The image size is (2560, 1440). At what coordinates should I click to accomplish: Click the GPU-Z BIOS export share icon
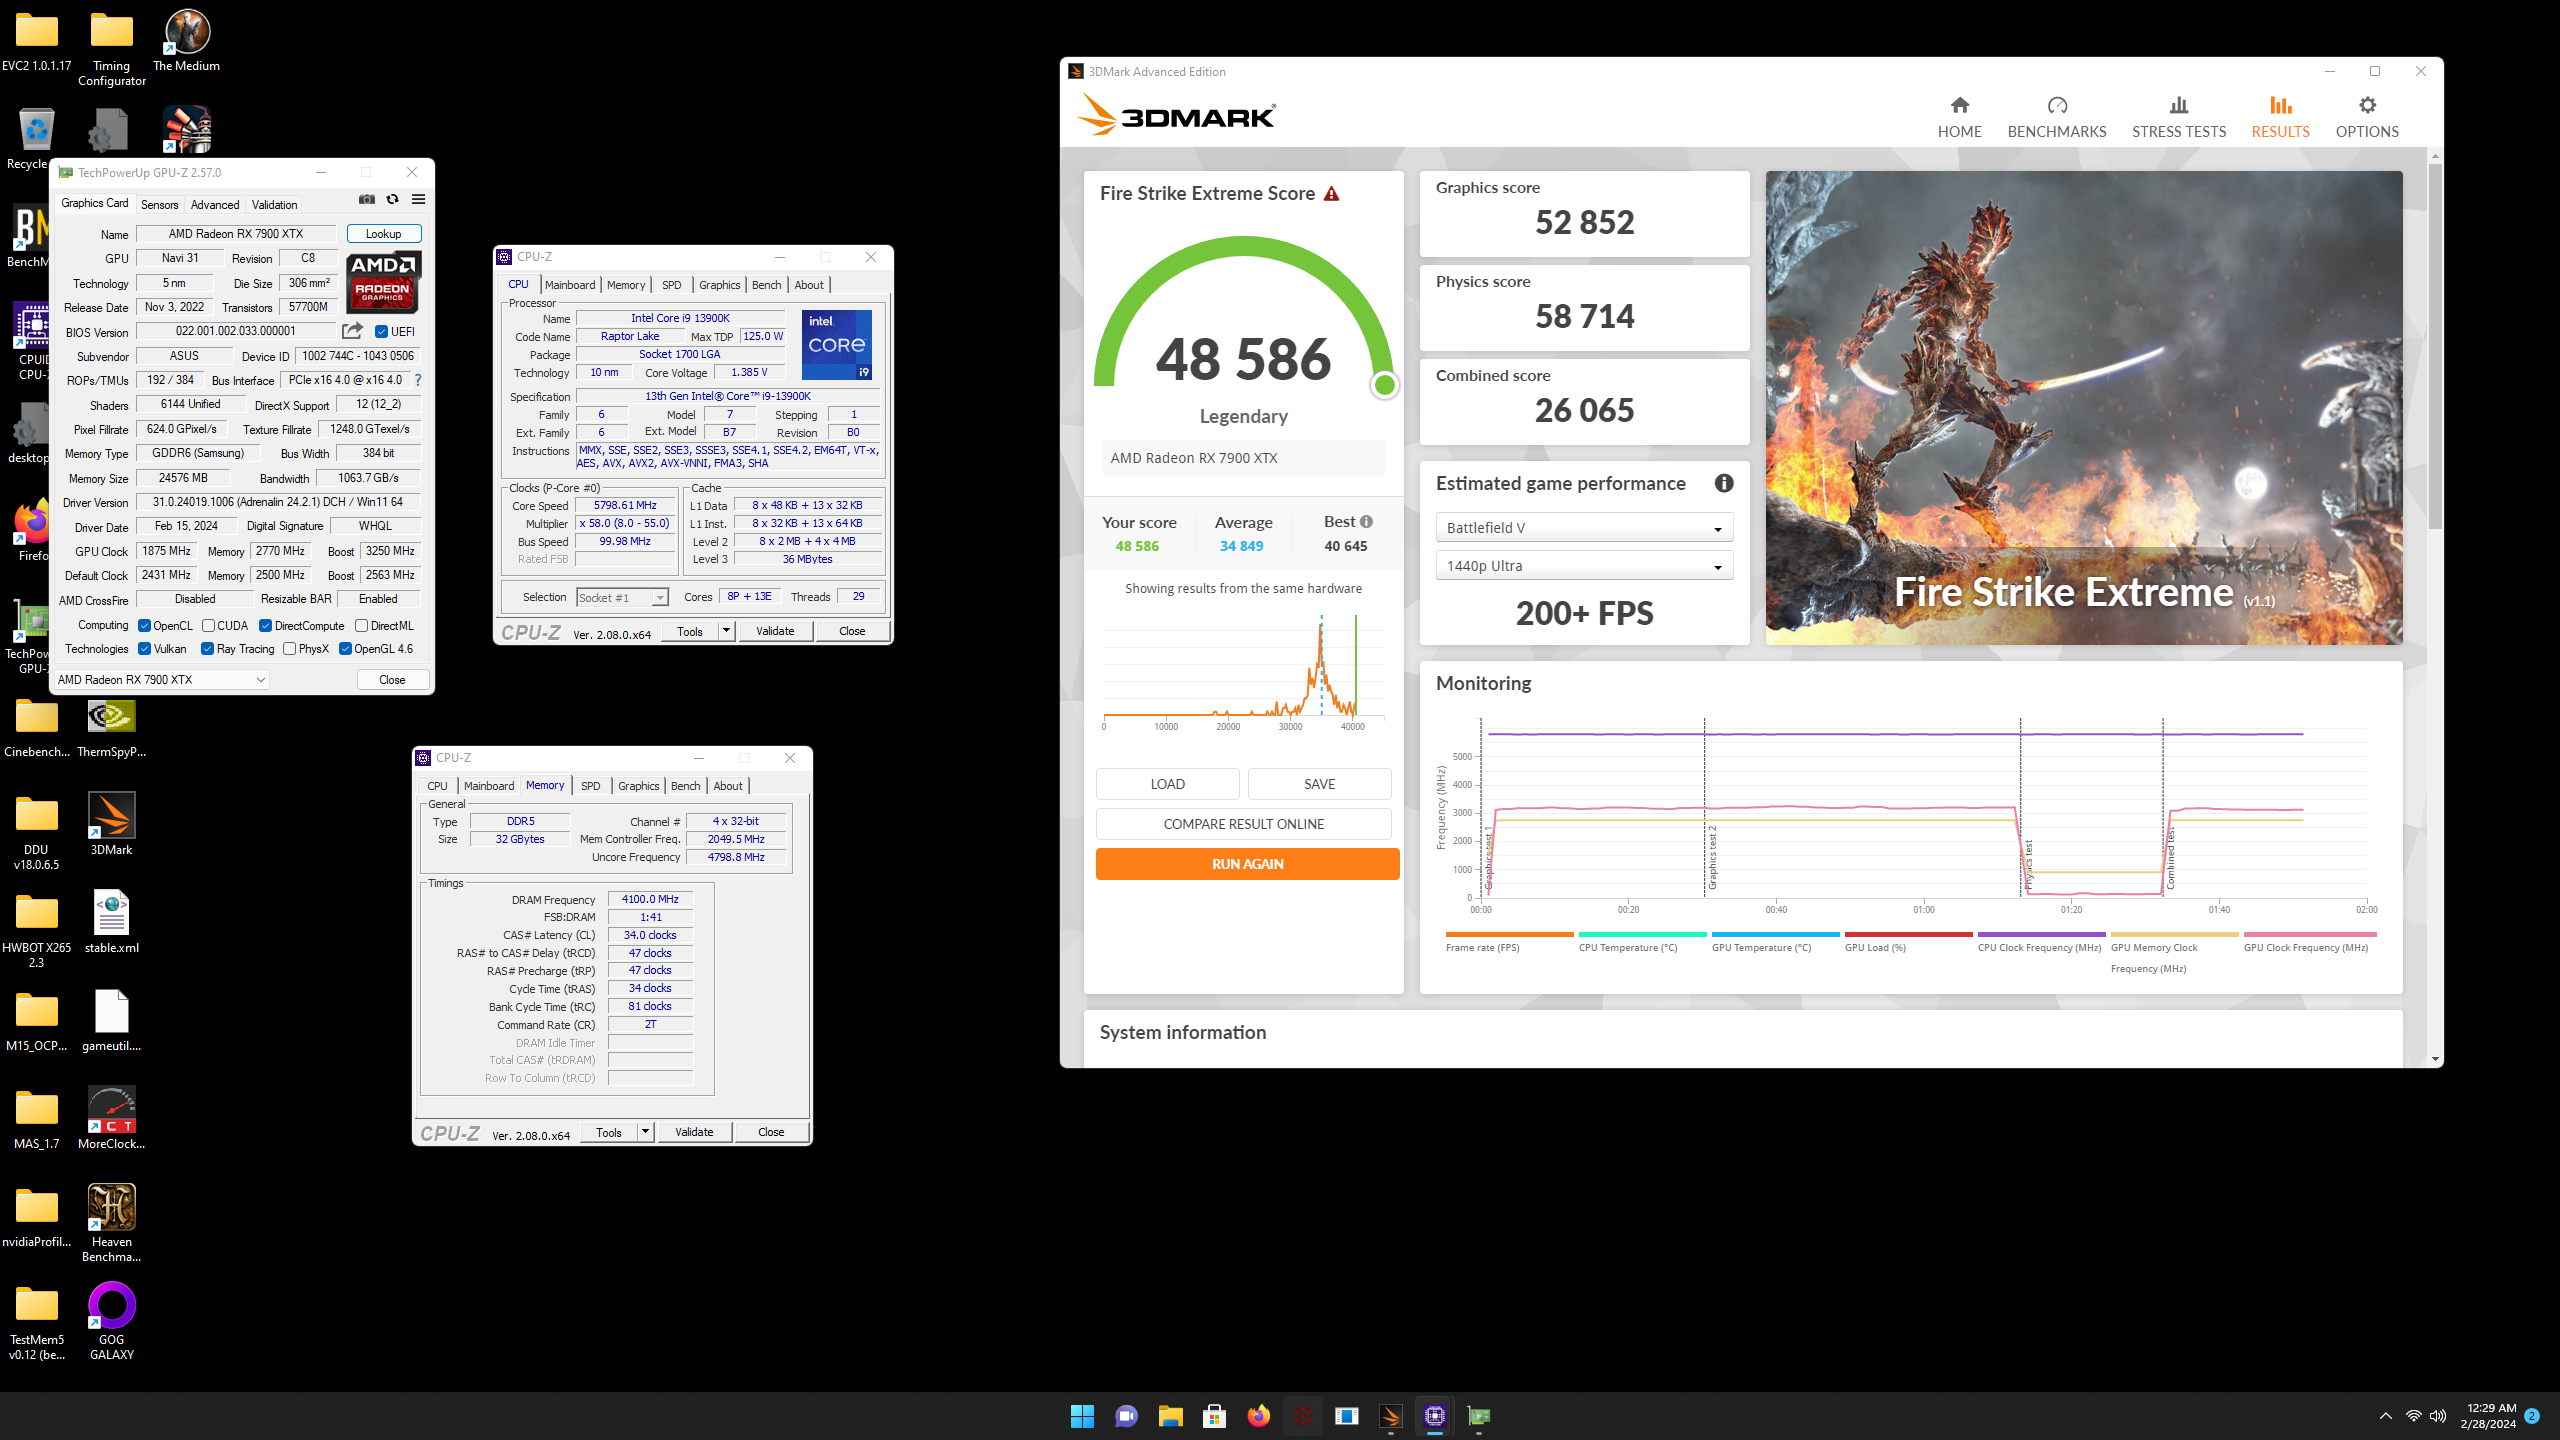point(352,331)
